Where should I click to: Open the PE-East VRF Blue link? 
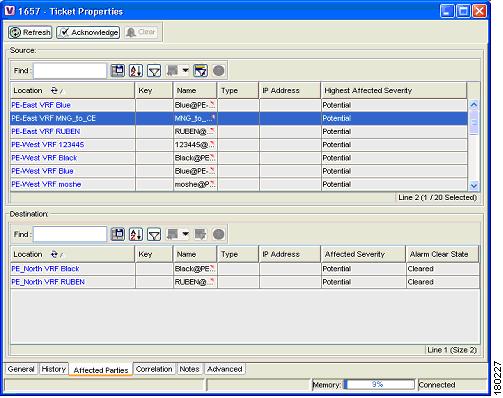click(41, 105)
